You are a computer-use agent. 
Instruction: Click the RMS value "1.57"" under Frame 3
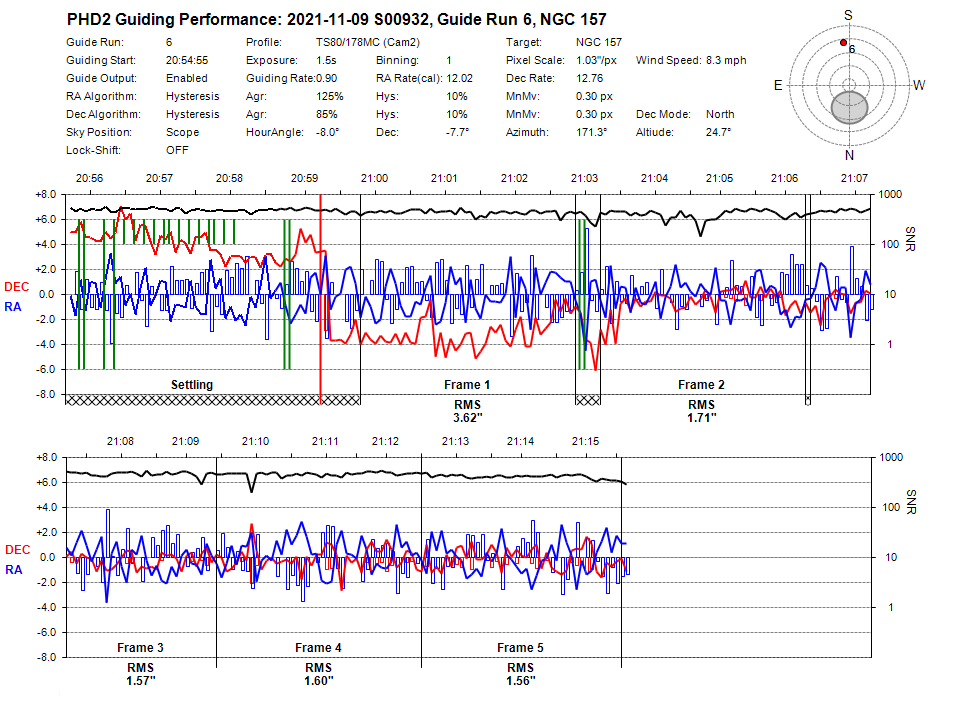point(141,681)
